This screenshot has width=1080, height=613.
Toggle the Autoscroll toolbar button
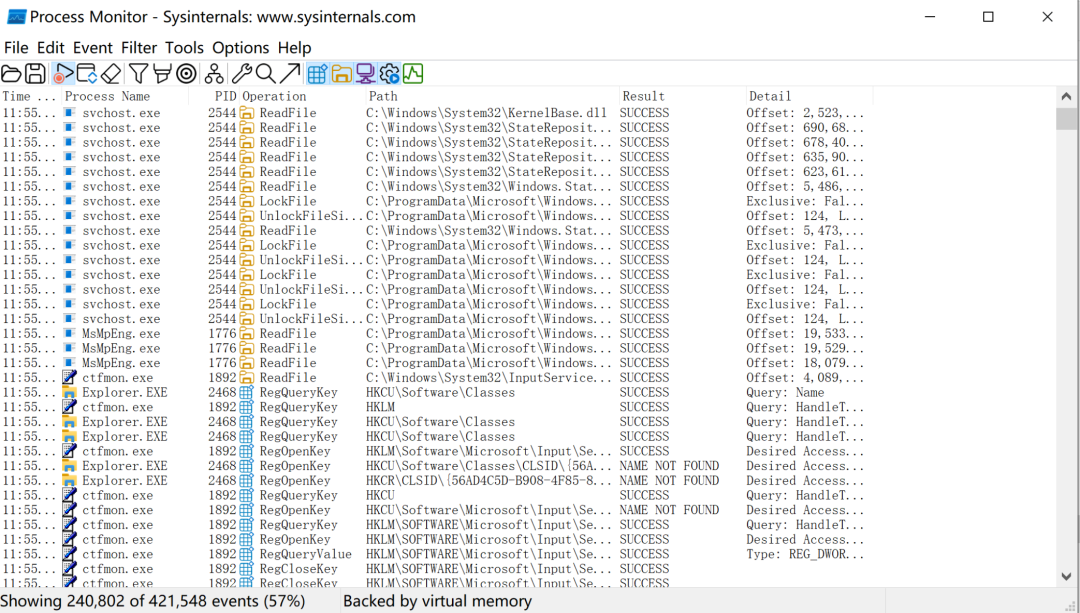click(87, 74)
